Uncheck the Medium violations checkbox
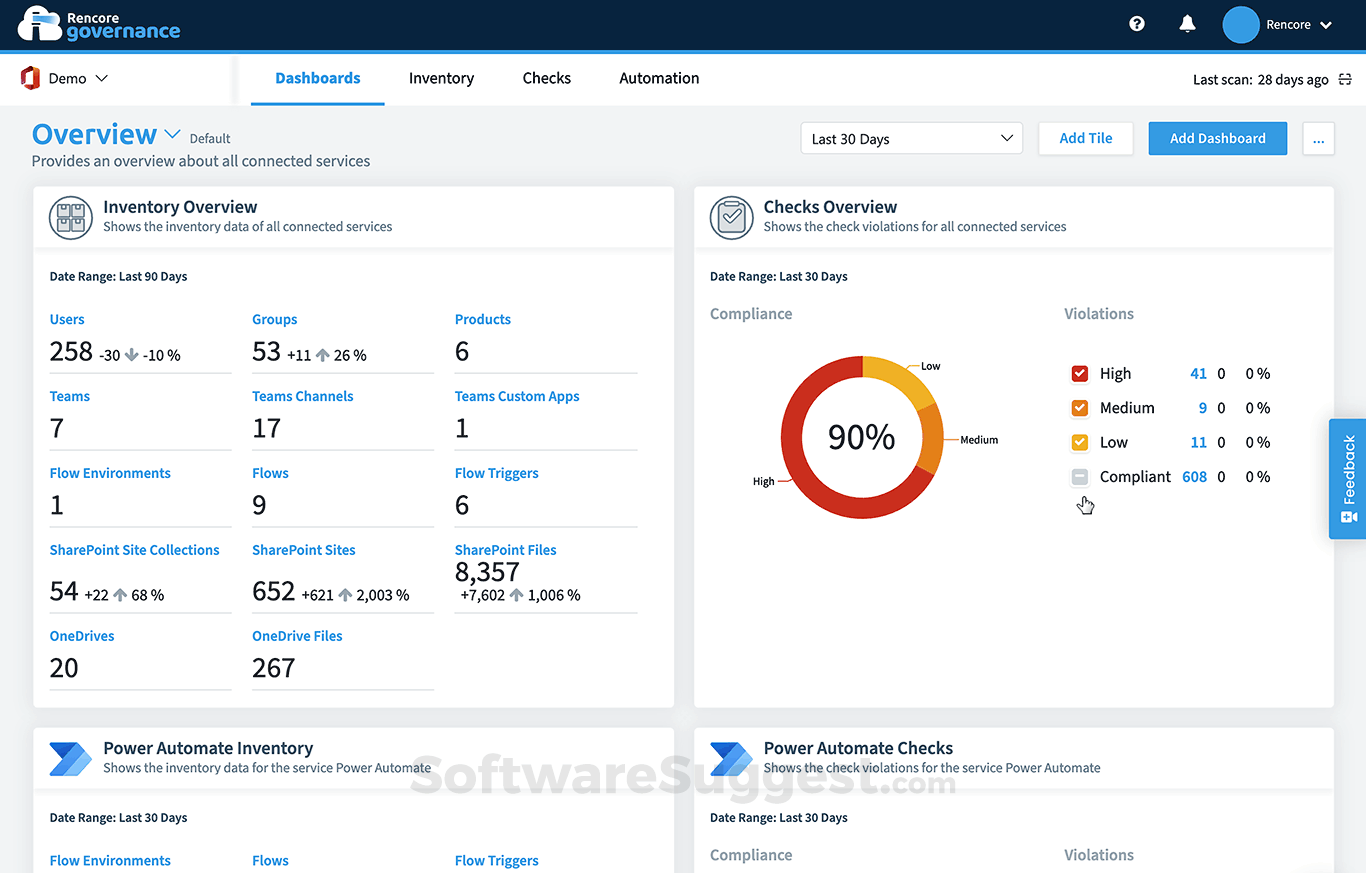Image resolution: width=1366 pixels, height=873 pixels. coord(1080,408)
